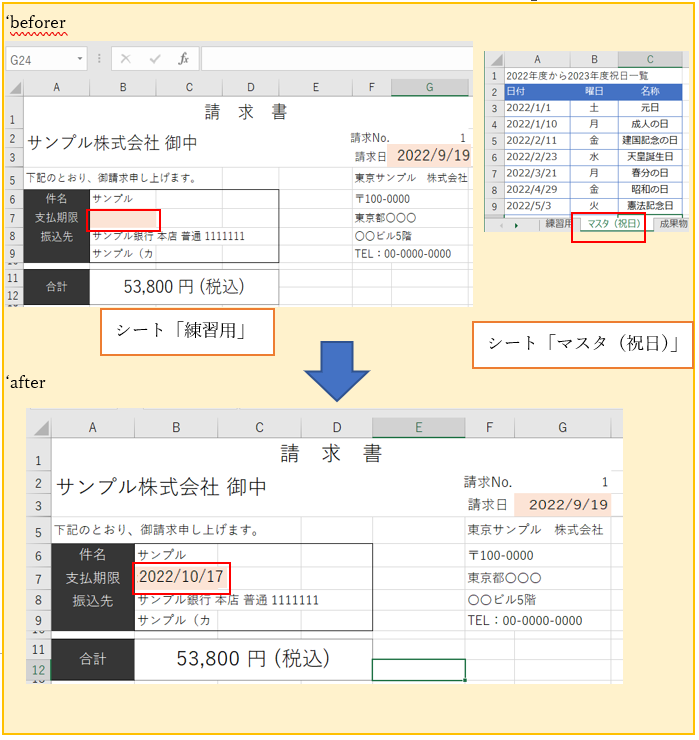Viewport: 699px width, 740px height.
Task: Click Select All corner in holiday master sheet
Action: pyautogui.click(x=493, y=60)
